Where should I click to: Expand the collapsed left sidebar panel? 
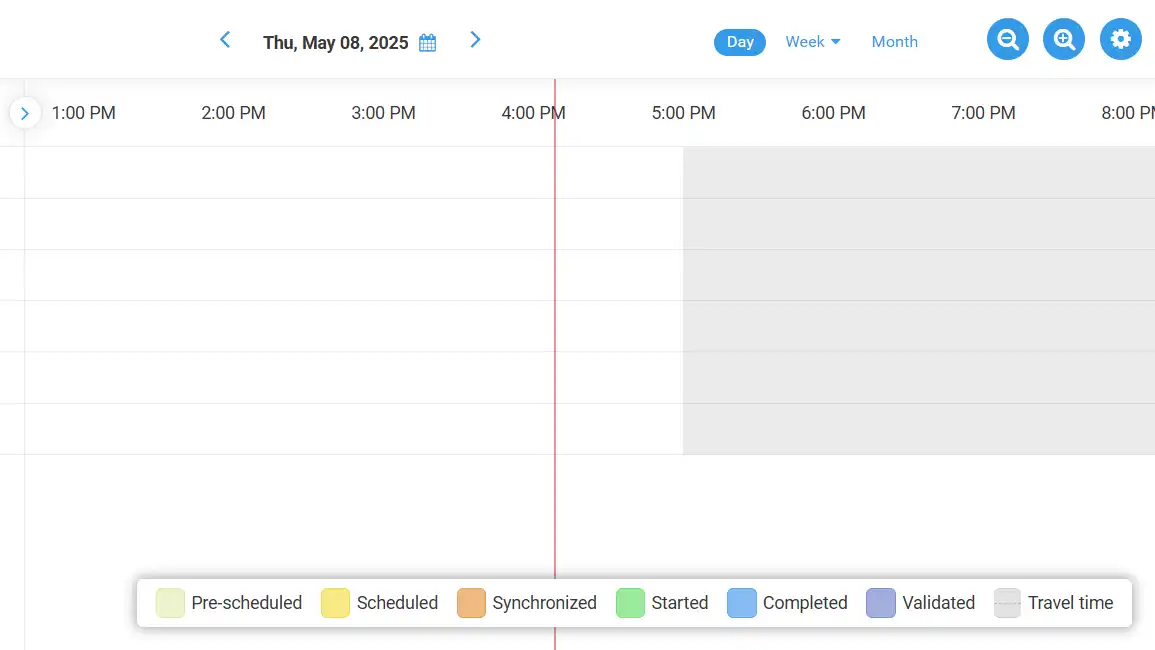(25, 113)
